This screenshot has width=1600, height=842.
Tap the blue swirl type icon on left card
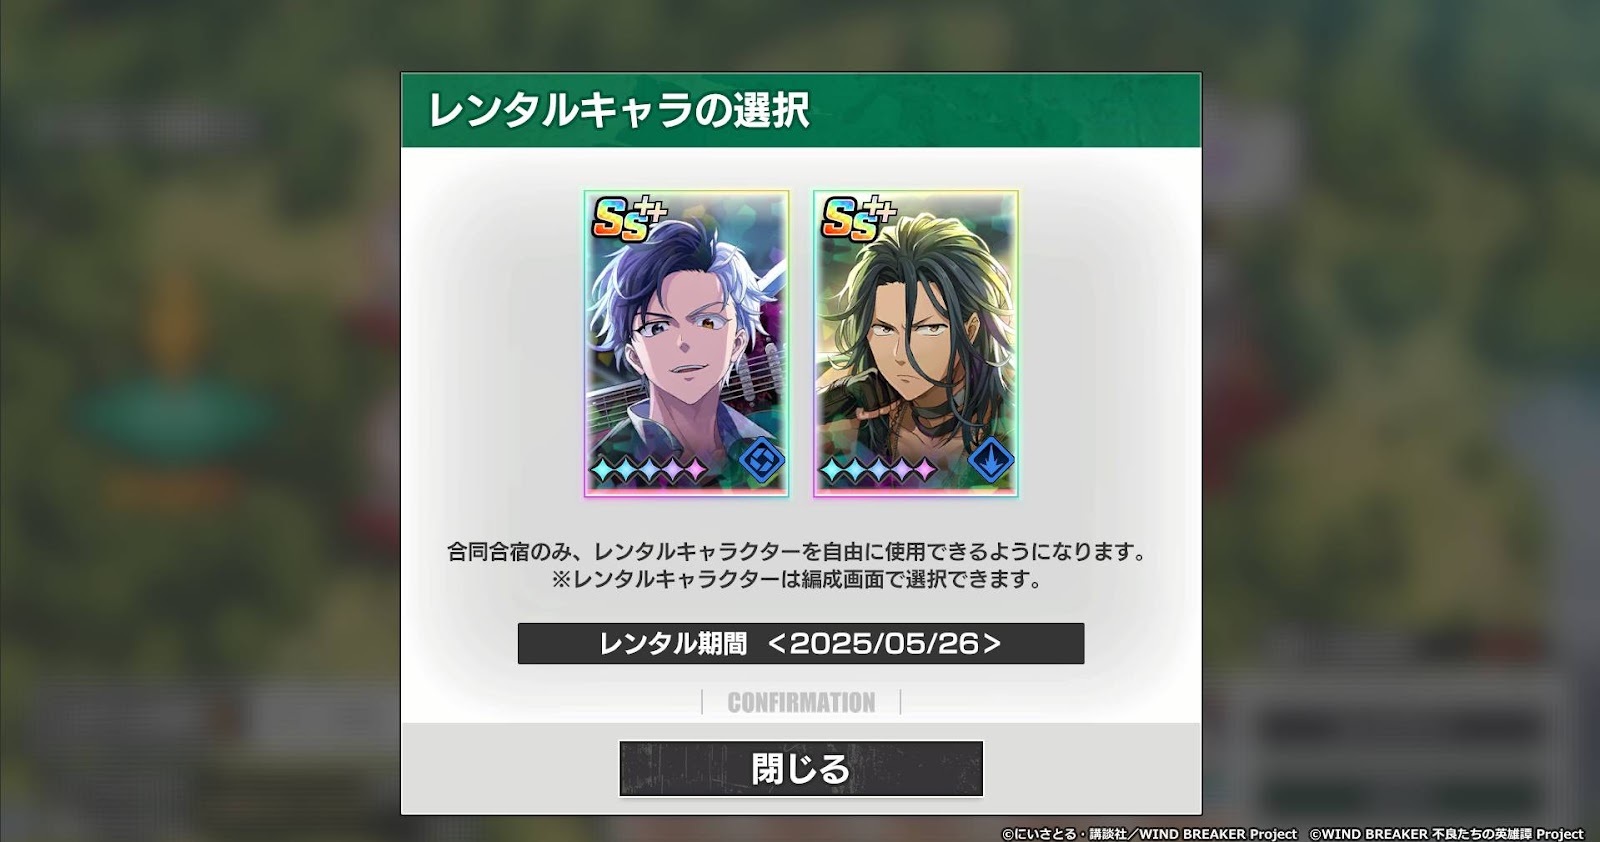tap(762, 461)
